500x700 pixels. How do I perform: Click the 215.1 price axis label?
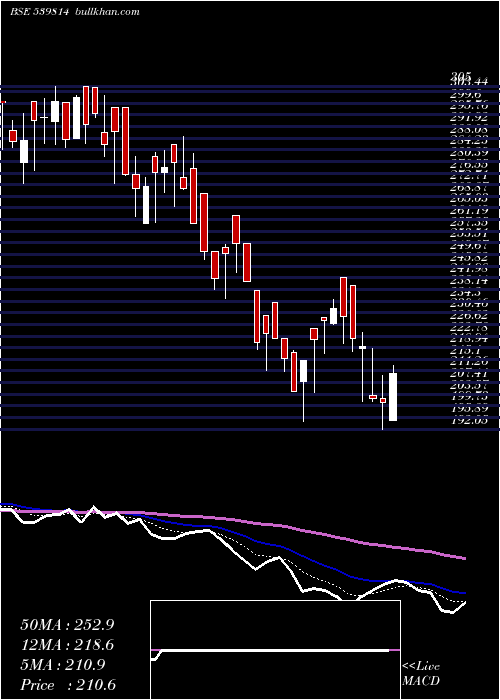466,350
